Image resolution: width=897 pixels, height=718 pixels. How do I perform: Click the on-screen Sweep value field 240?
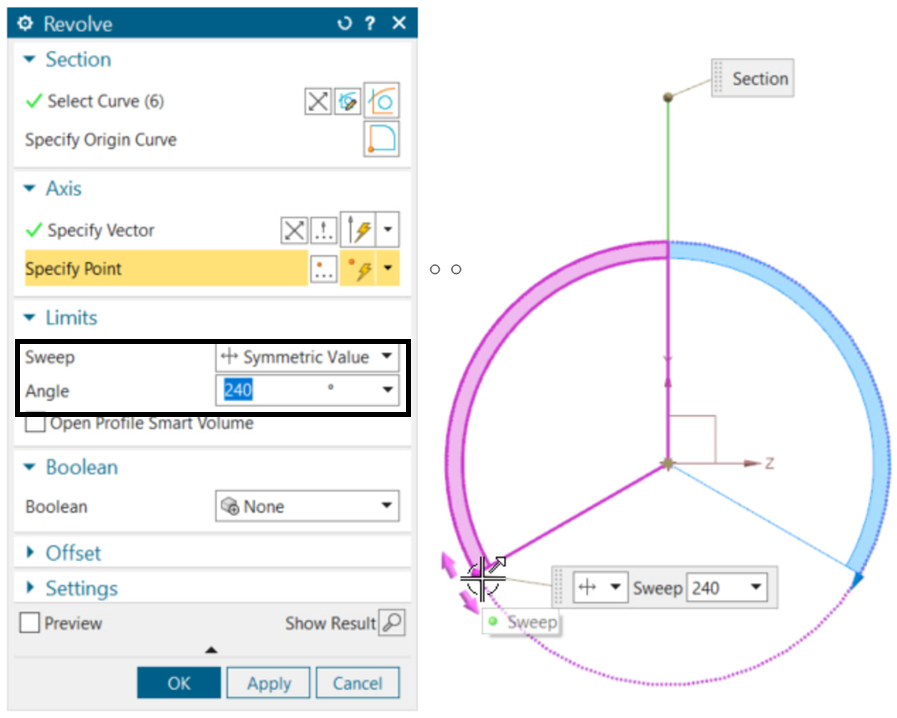pos(716,588)
